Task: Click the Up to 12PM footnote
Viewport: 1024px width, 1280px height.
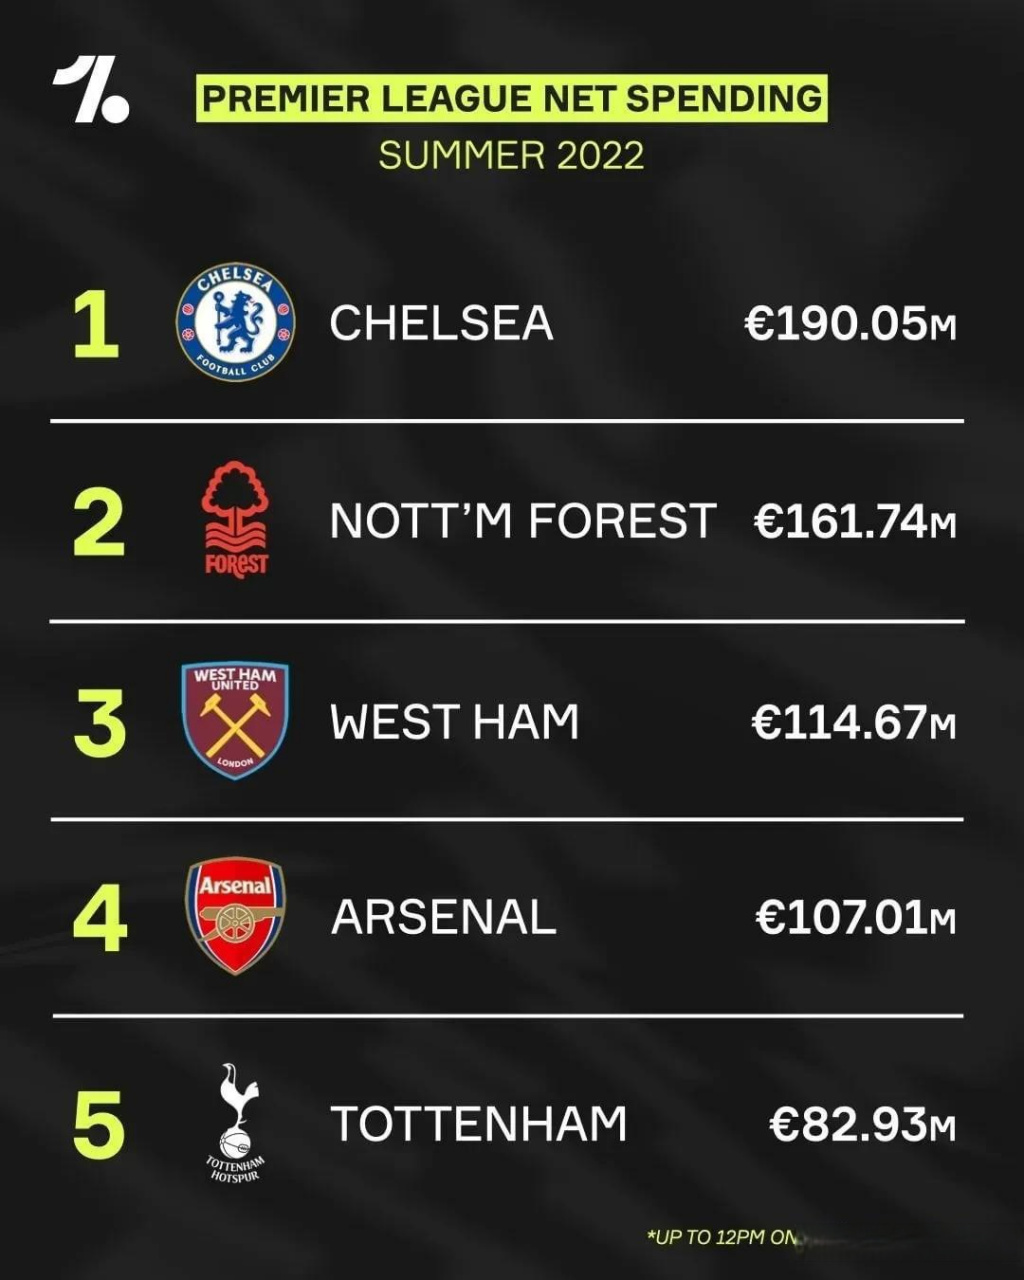Action: click(x=722, y=1237)
